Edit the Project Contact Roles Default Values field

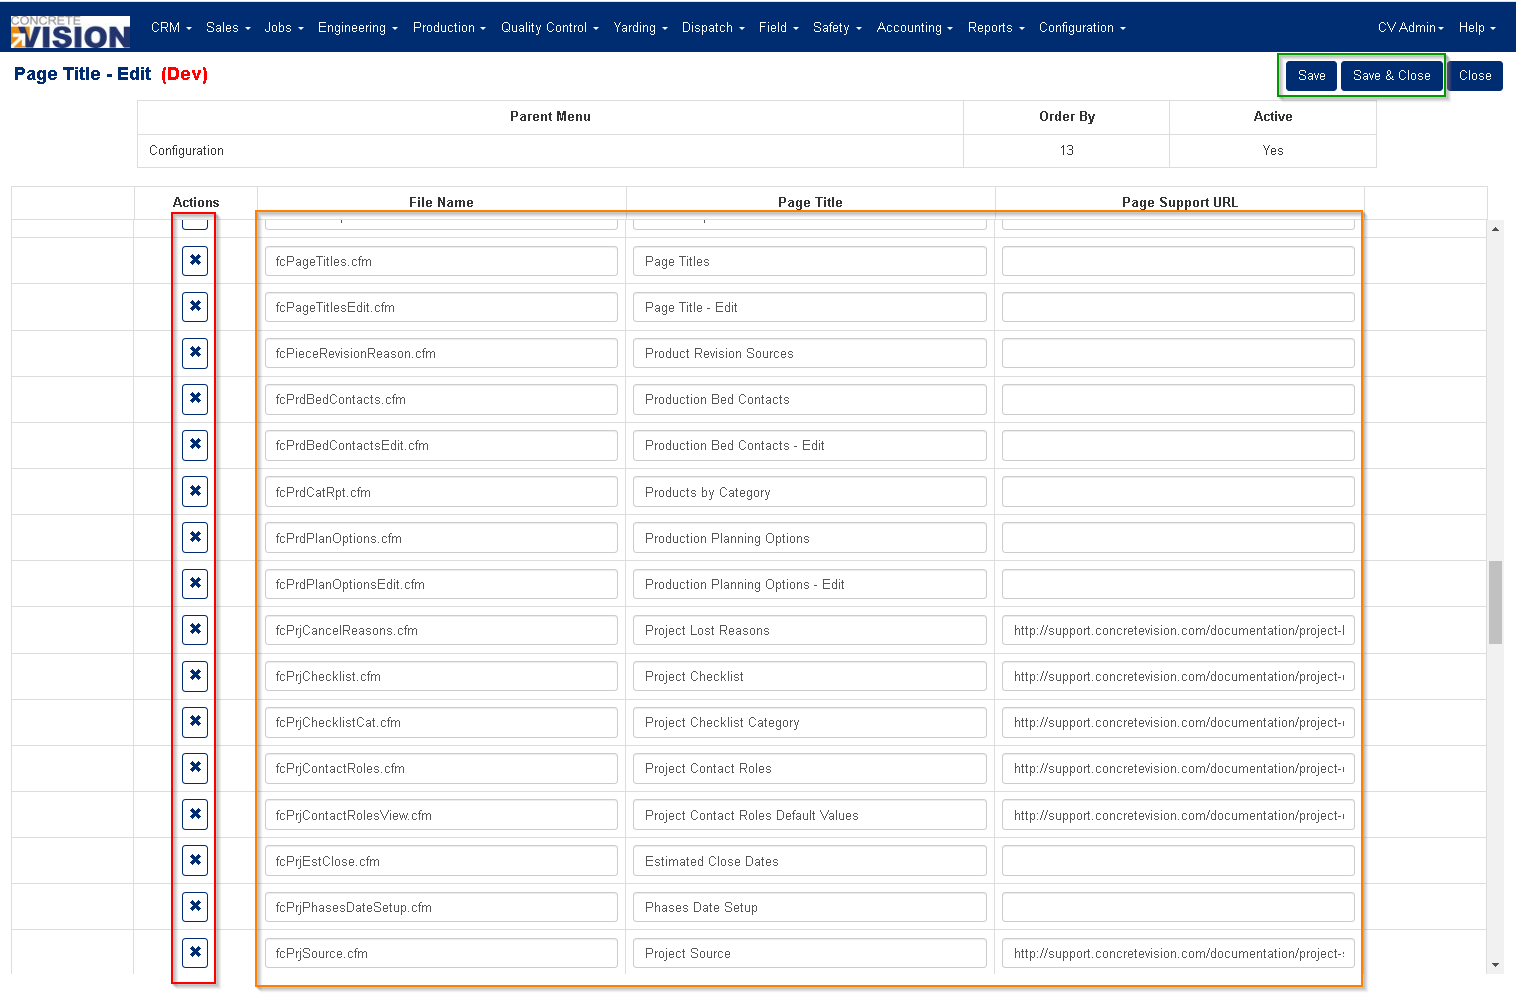[x=810, y=815]
